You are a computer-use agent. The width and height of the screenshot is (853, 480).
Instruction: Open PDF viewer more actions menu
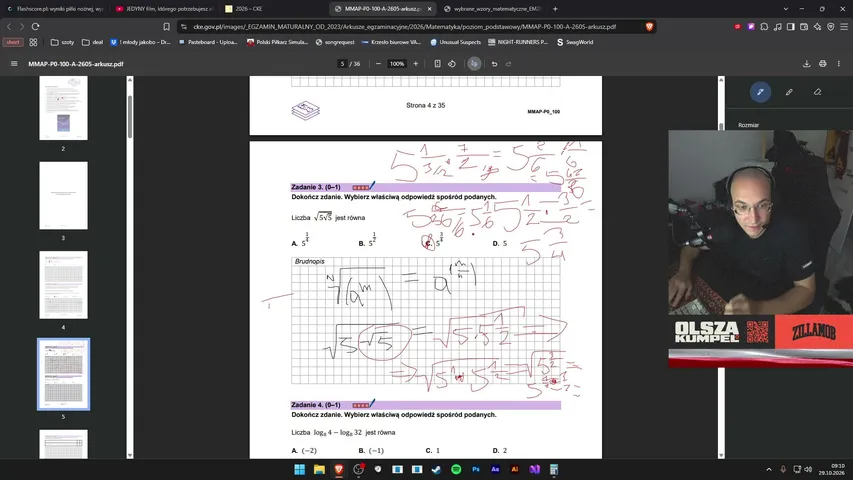[x=838, y=64]
